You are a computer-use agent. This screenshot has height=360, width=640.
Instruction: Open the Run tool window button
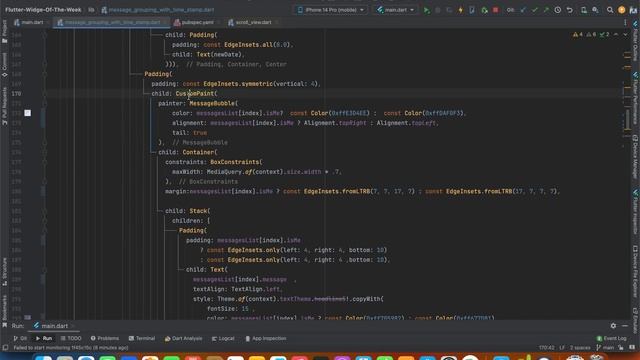tap(44, 338)
